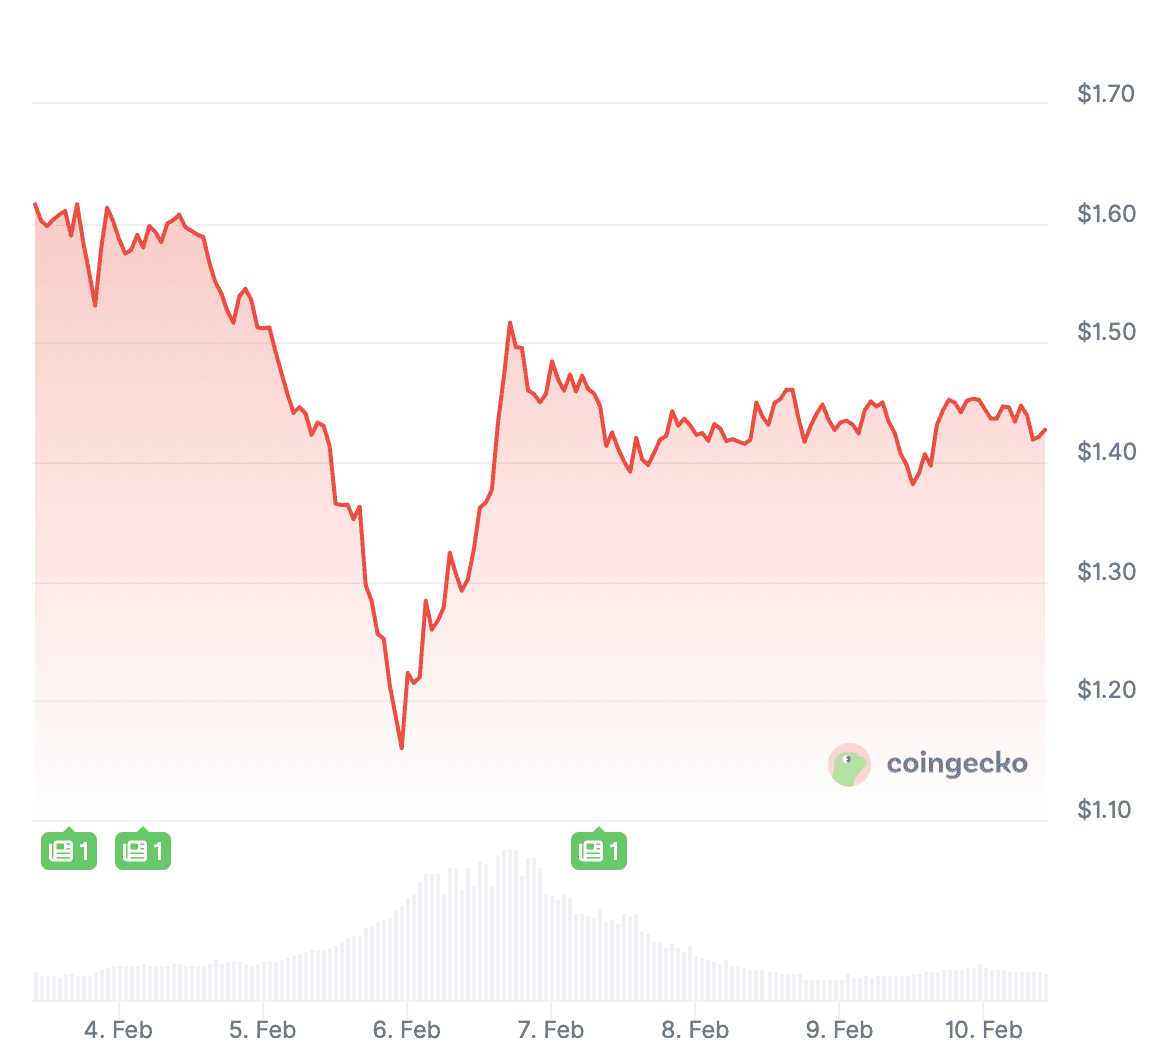Click the CoinGecko gecko logo icon
This screenshot has width=1164, height=1058.
(849, 765)
